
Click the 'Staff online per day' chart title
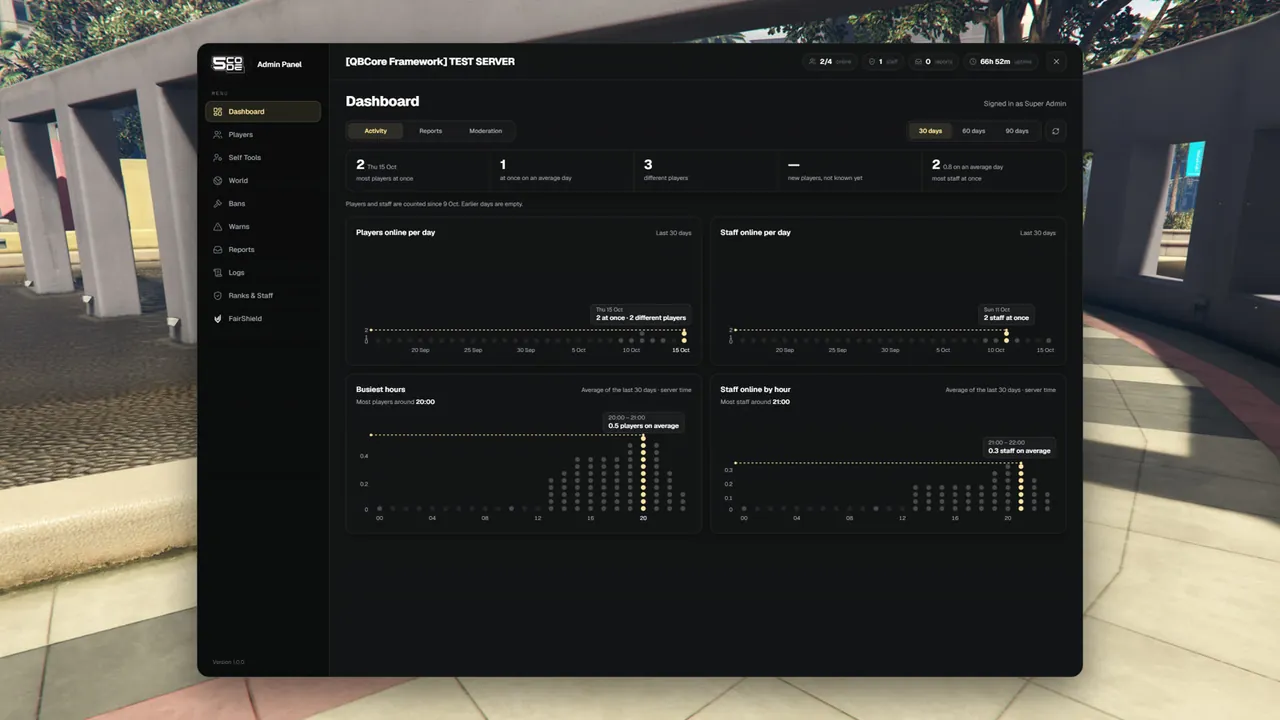click(x=756, y=233)
